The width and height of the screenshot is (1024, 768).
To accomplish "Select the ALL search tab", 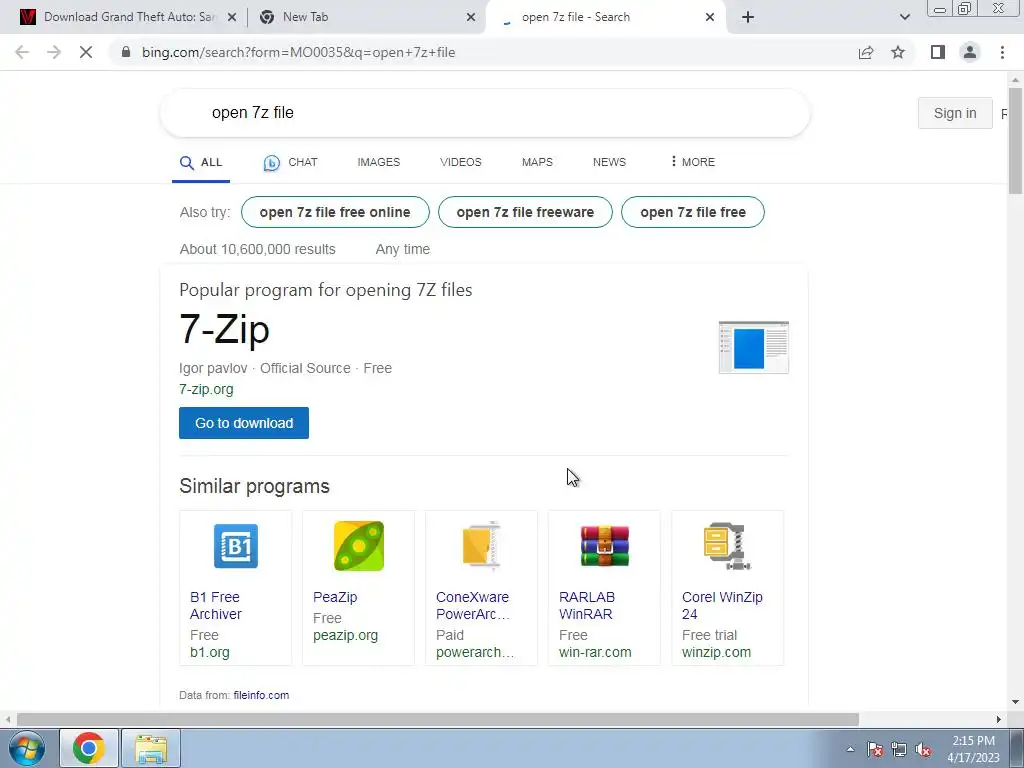I will click(x=201, y=163).
